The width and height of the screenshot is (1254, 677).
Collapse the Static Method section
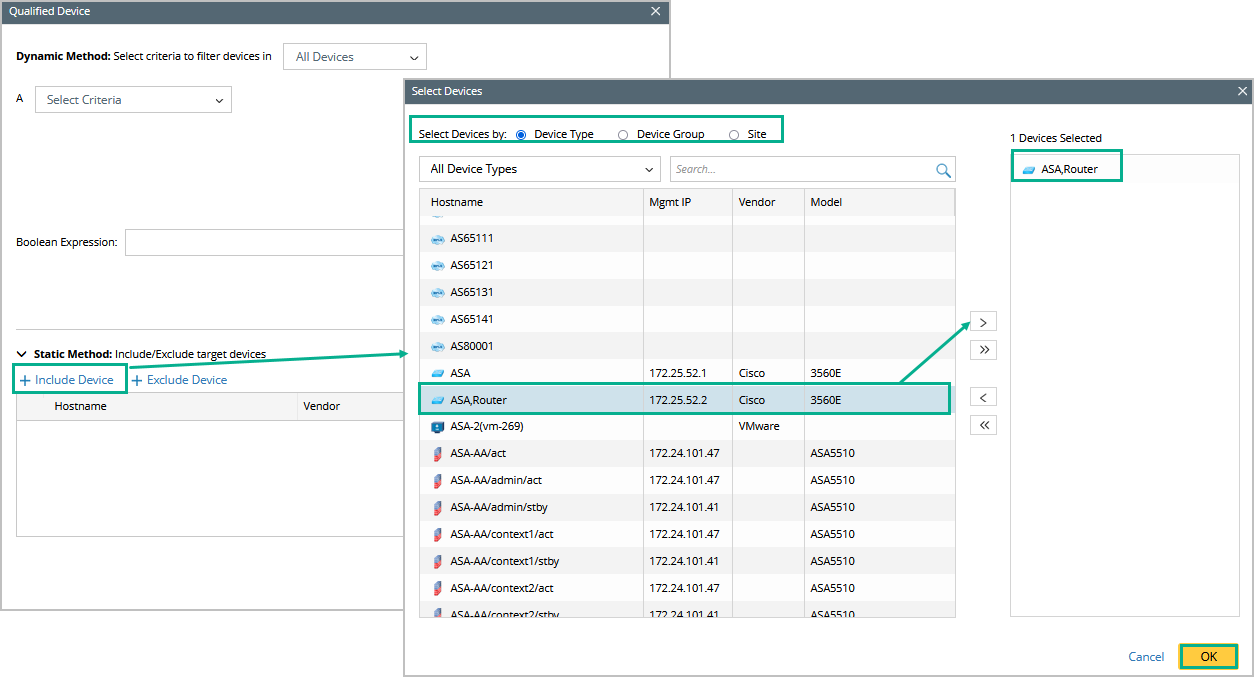click(21, 354)
